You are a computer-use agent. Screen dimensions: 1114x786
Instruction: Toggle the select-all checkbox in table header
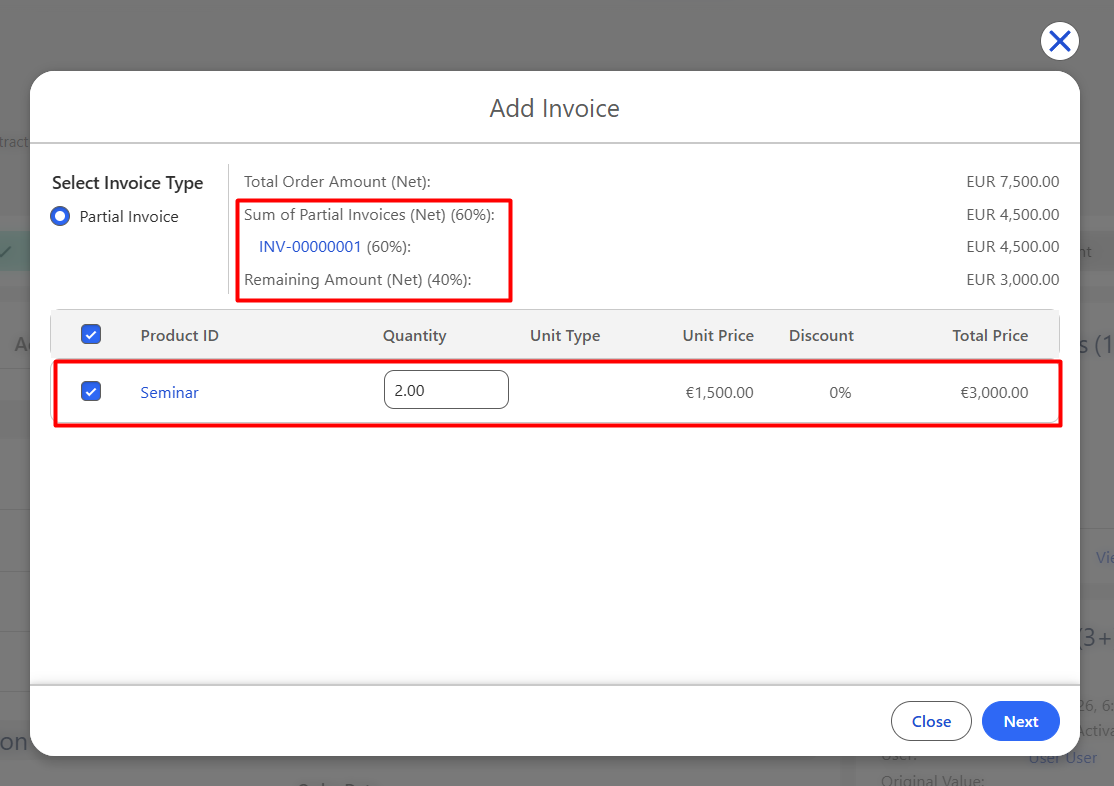91,335
